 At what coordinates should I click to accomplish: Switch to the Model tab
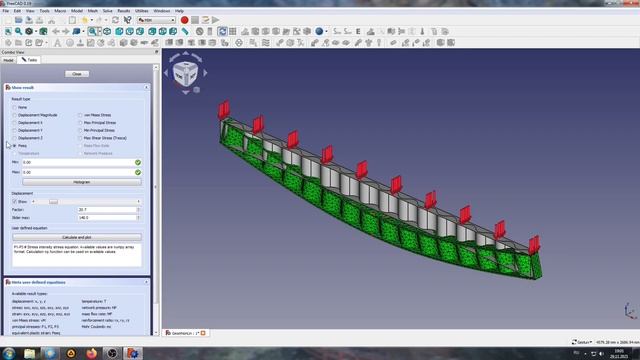coord(8,60)
